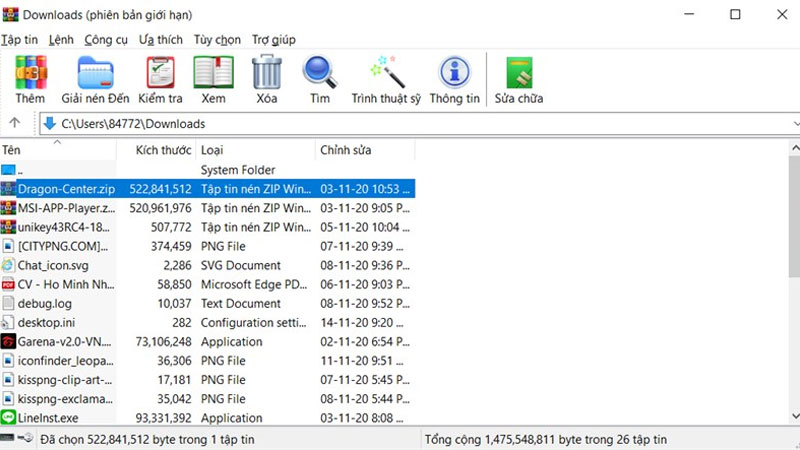This screenshot has height=450, width=800.
Task: Open the Tùy chọn menu
Action: [x=217, y=40]
